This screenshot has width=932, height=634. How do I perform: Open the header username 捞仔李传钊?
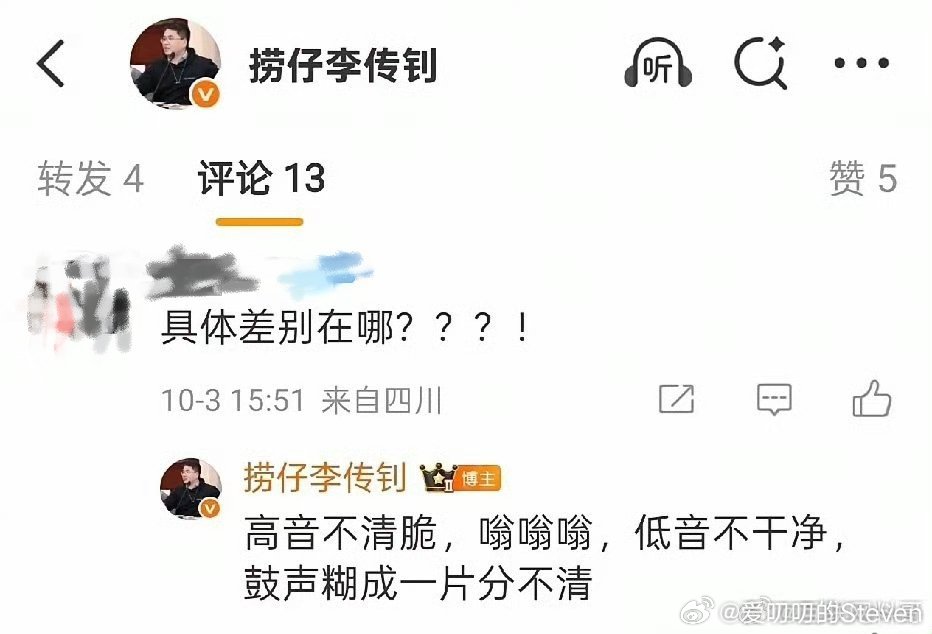coord(343,65)
